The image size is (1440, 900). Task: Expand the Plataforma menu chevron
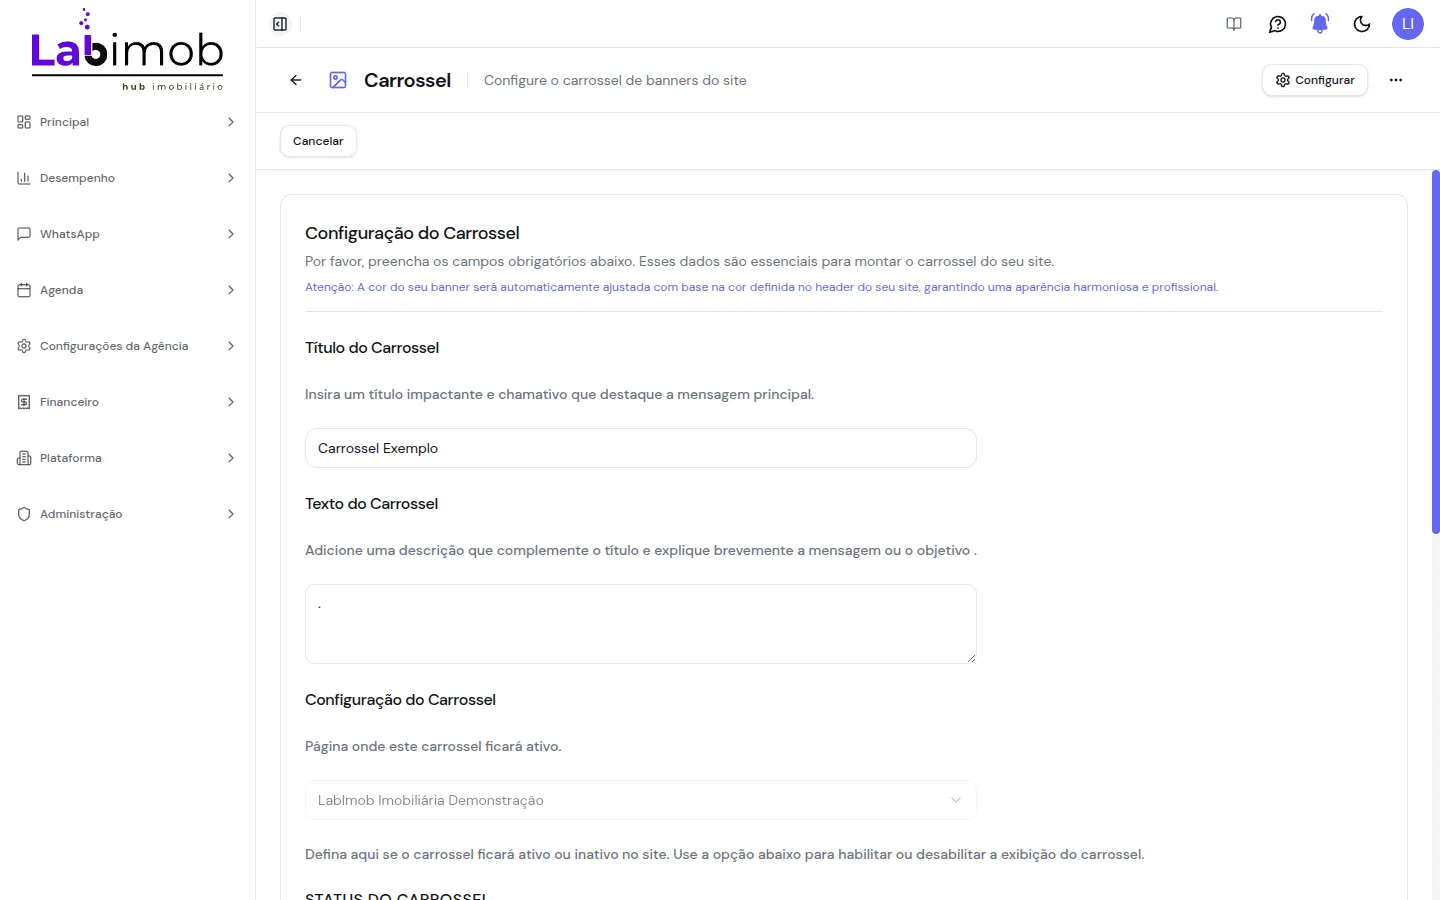click(231, 458)
